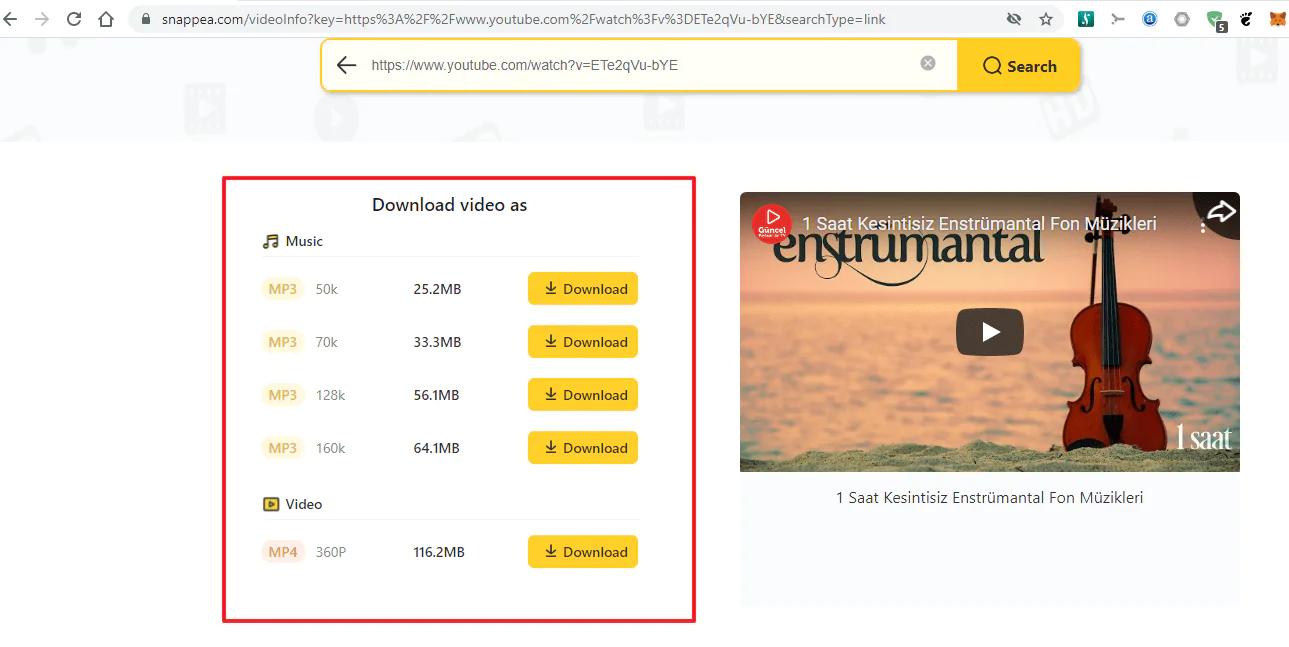Click the back arrow in Snappea search box

tap(346, 65)
